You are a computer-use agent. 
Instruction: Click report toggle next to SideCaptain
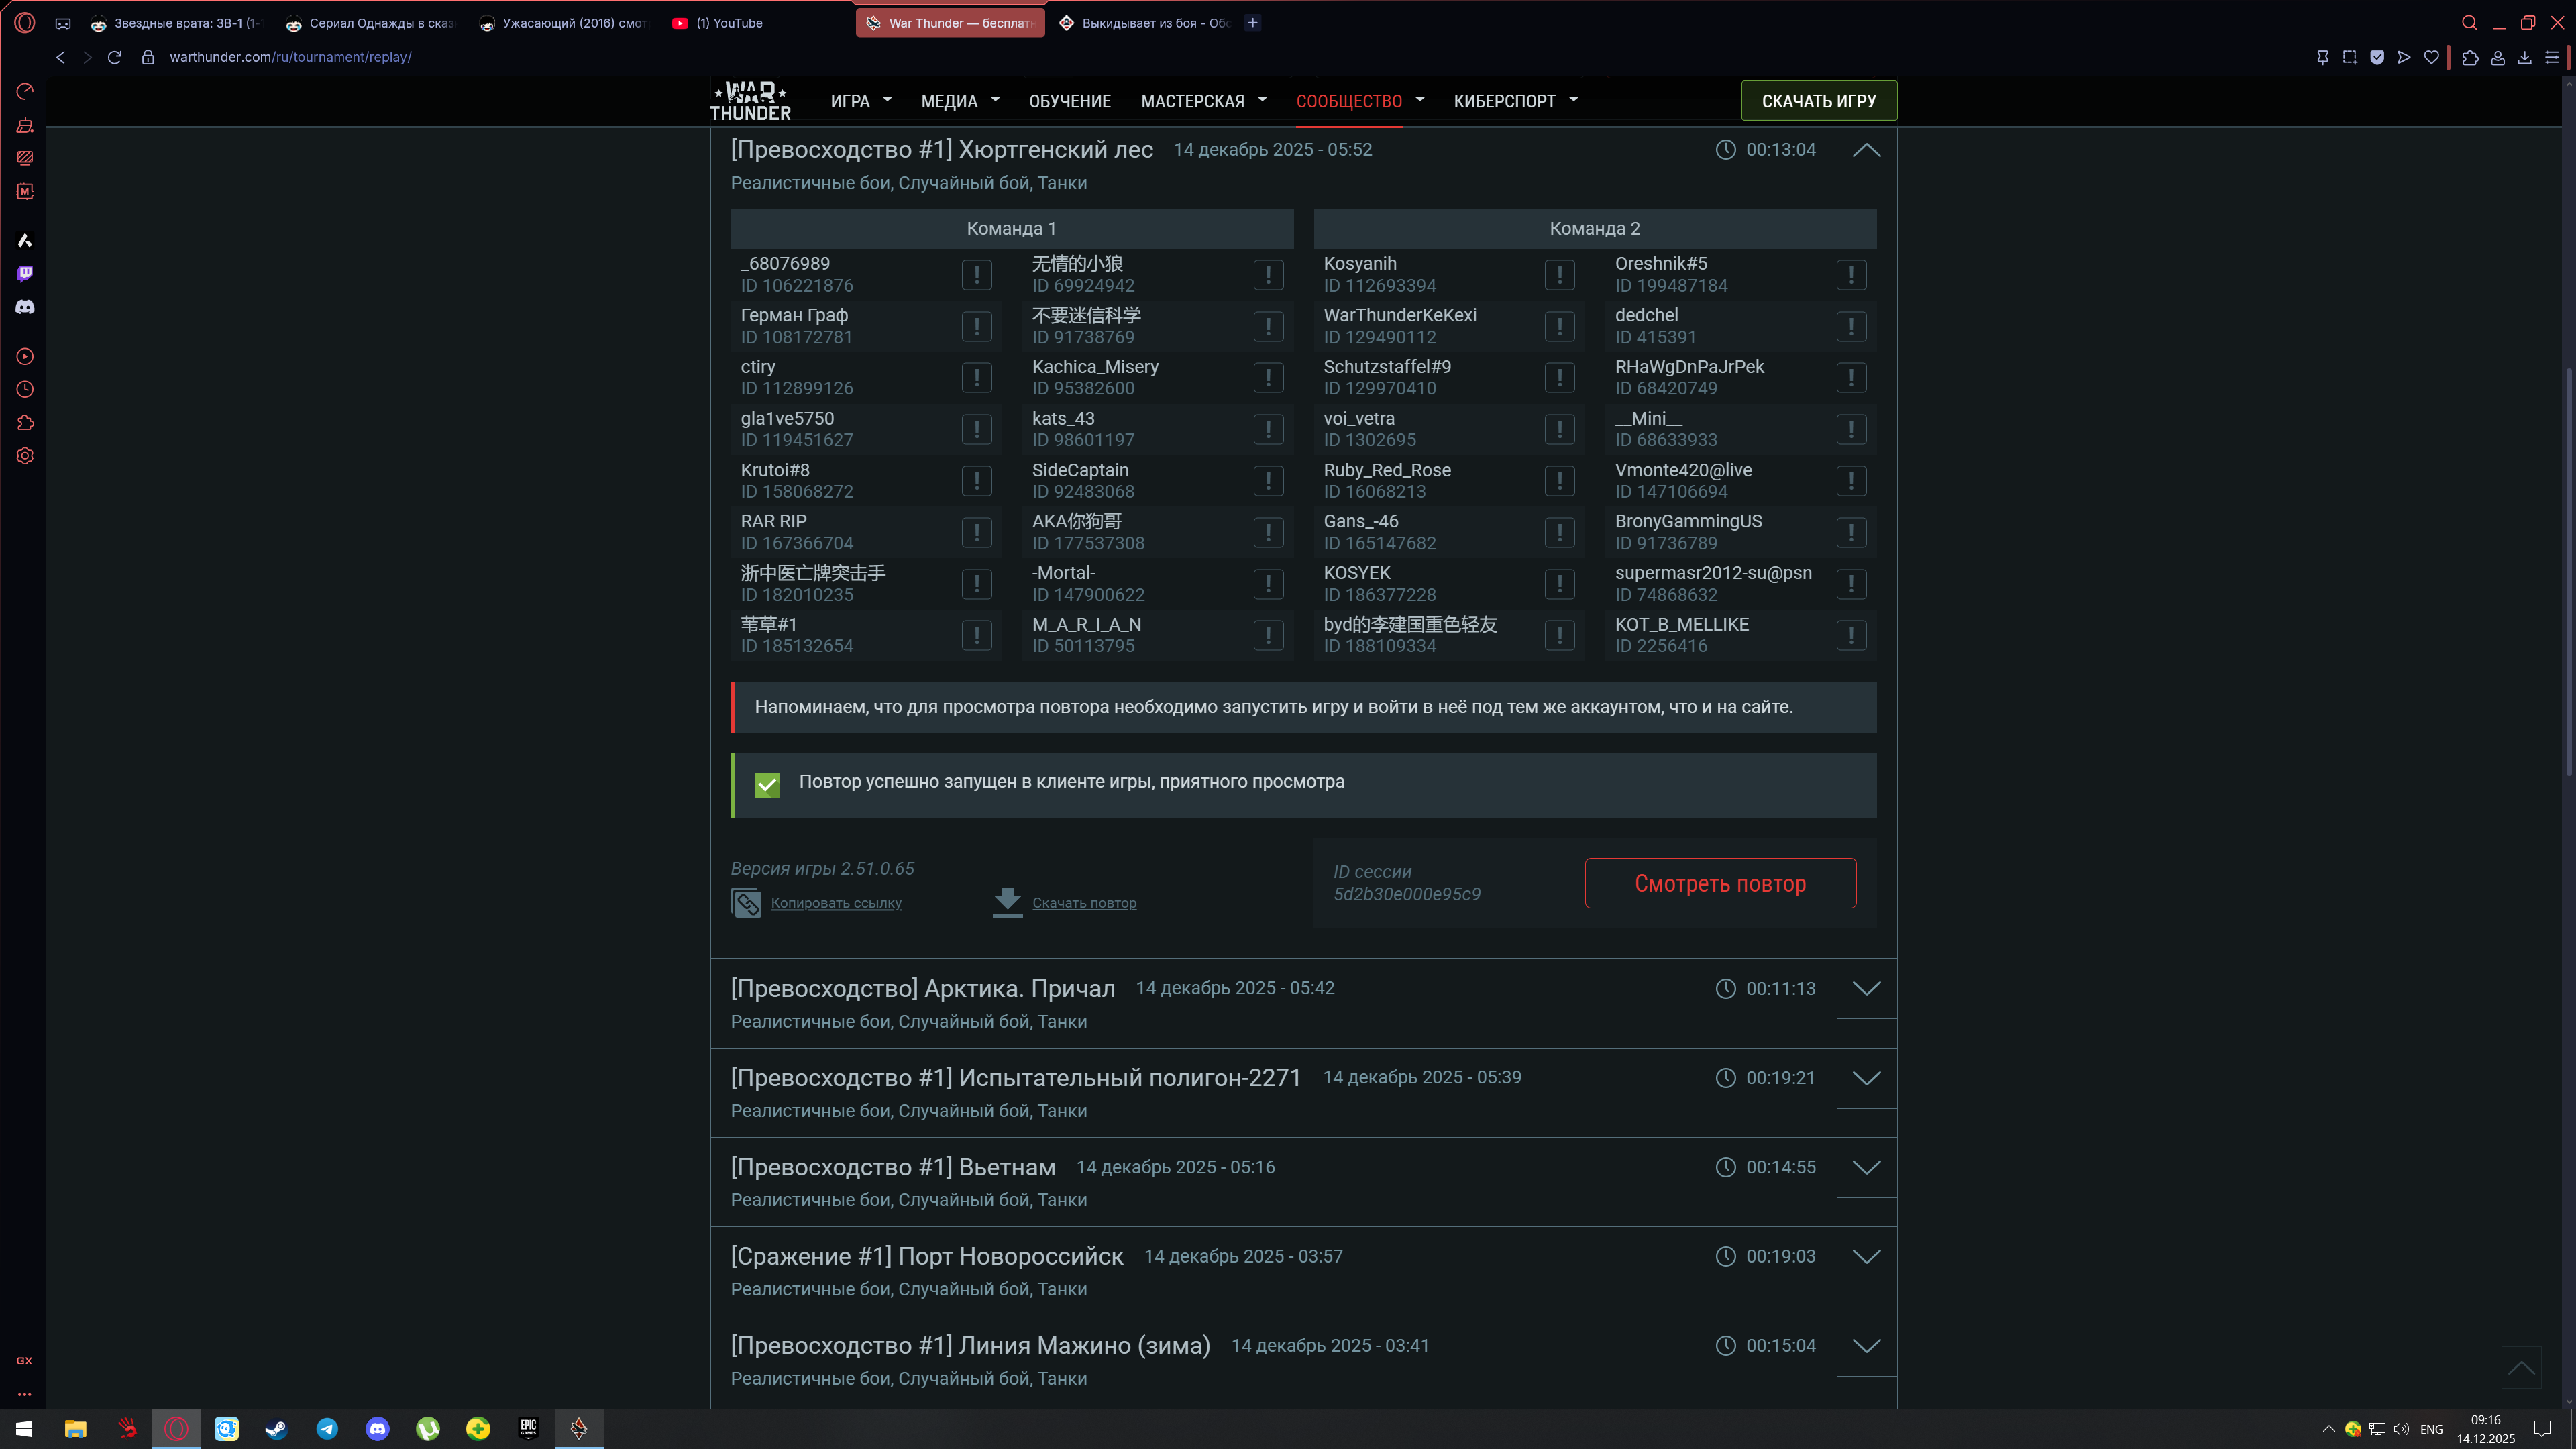tap(1268, 481)
